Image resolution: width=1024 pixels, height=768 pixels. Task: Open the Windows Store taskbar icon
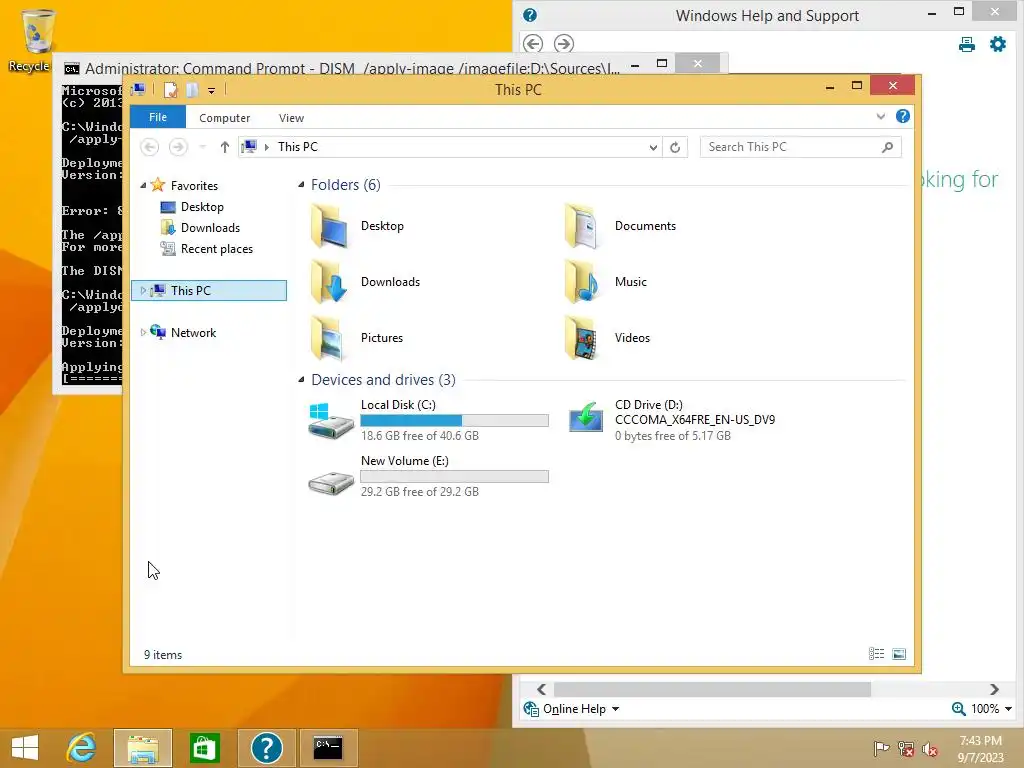(204, 748)
